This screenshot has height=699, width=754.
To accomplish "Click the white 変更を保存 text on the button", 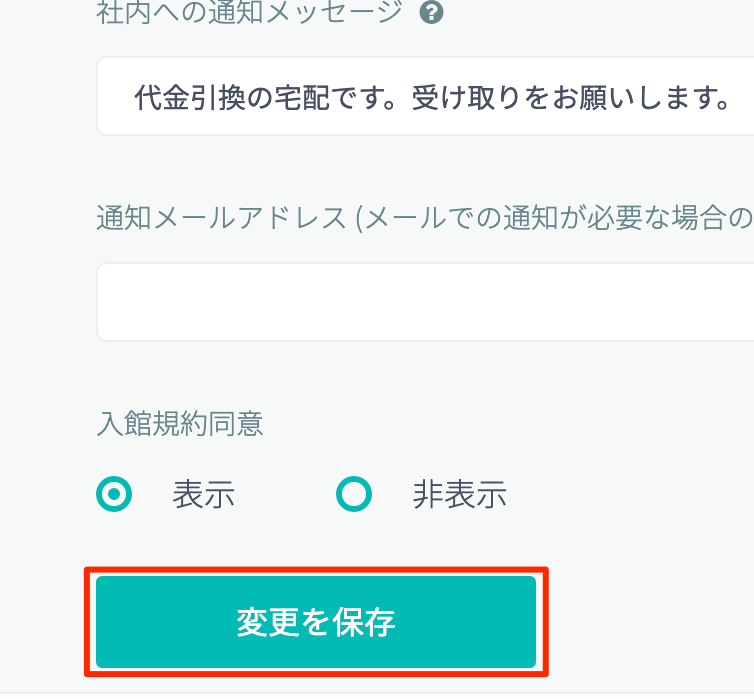I will tap(316, 623).
